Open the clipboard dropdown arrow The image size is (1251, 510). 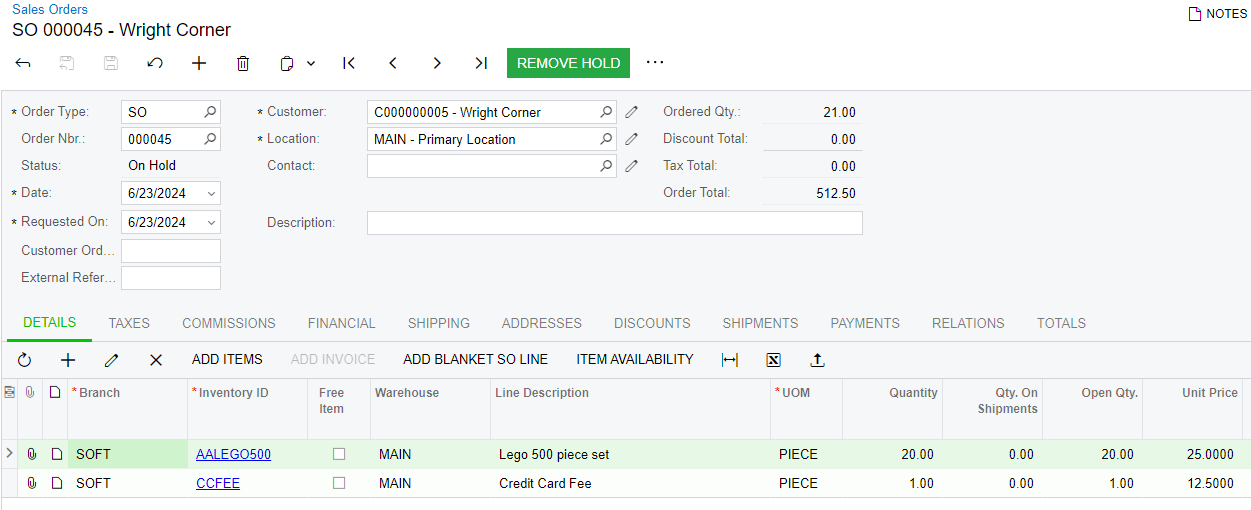(311, 63)
